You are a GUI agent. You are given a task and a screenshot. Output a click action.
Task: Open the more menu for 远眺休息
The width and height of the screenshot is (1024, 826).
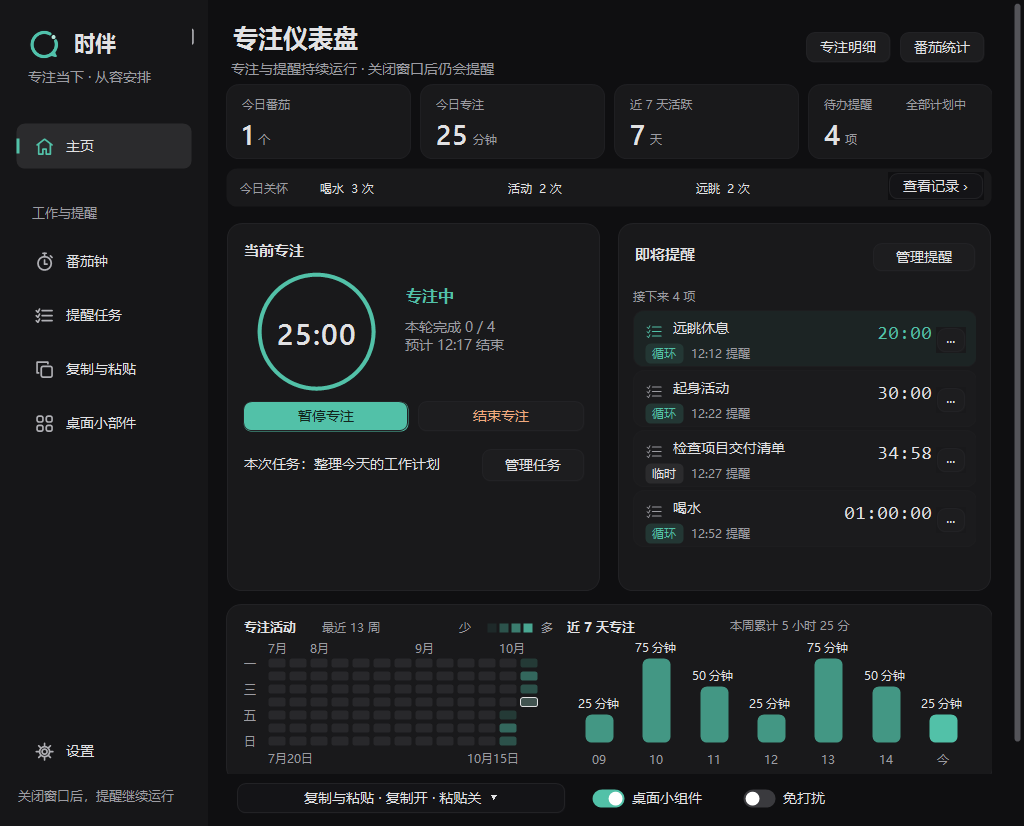pyautogui.click(x=951, y=340)
